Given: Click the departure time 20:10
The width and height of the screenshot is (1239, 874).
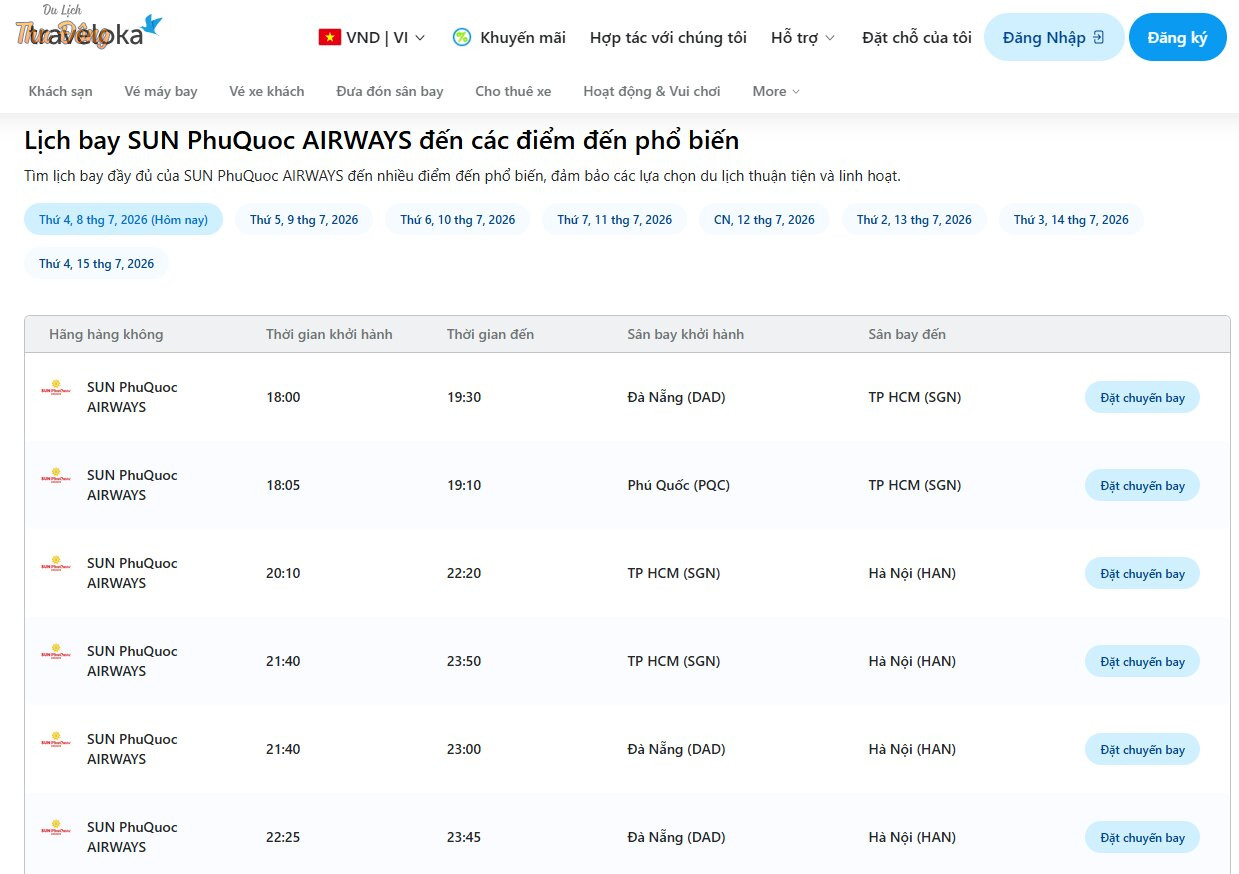Looking at the screenshot, I should click(283, 573).
